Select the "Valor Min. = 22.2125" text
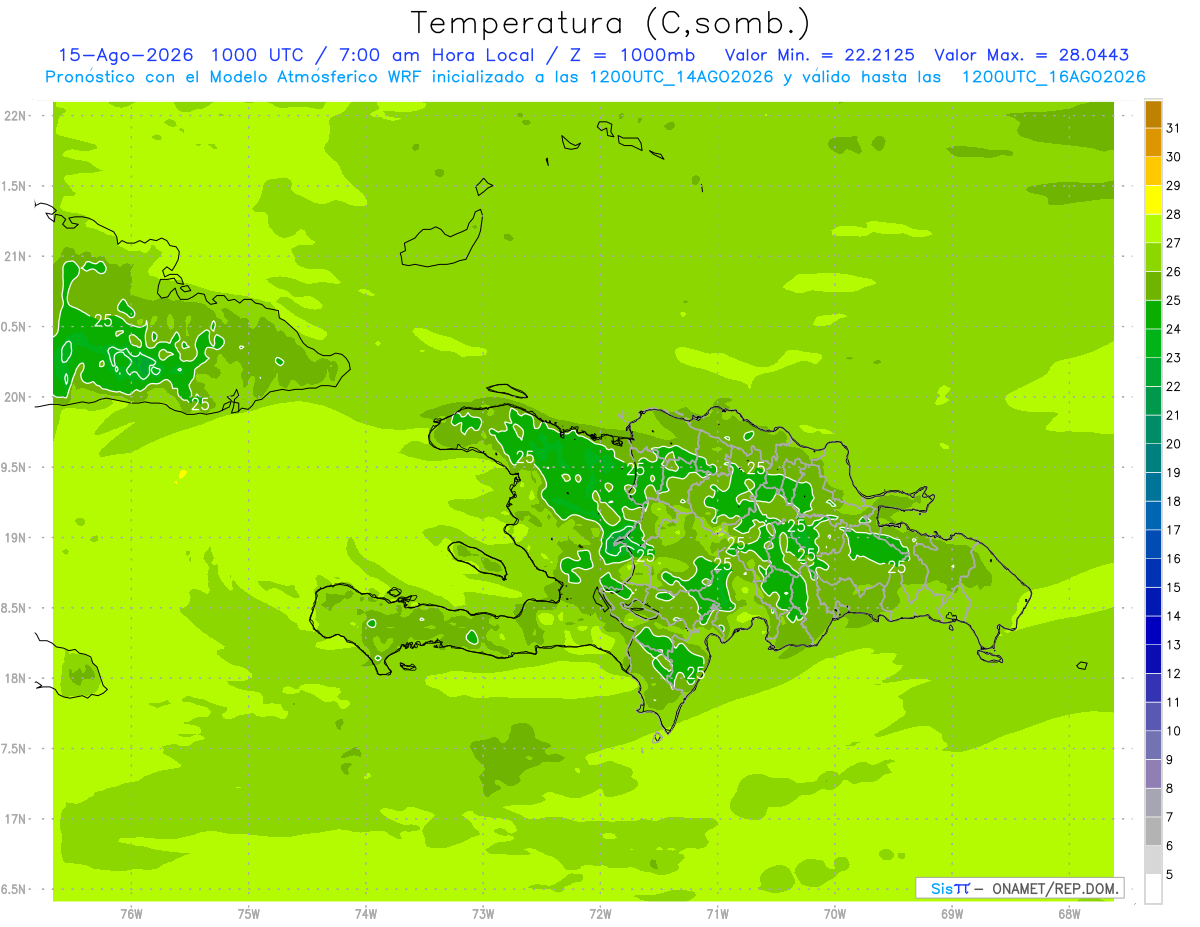Screen dimensions: 1200x927 (x=819, y=55)
